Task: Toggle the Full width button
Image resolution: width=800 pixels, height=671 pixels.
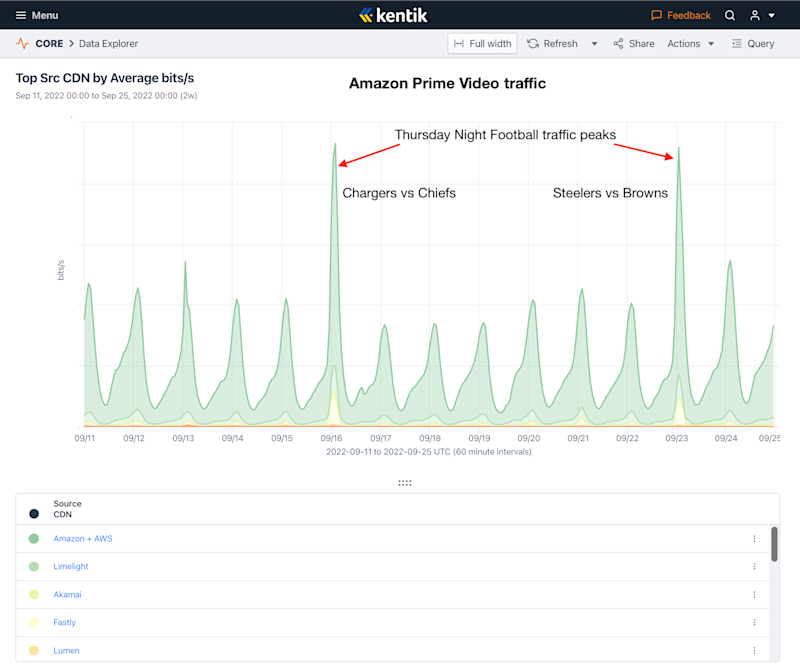Action: tap(482, 43)
